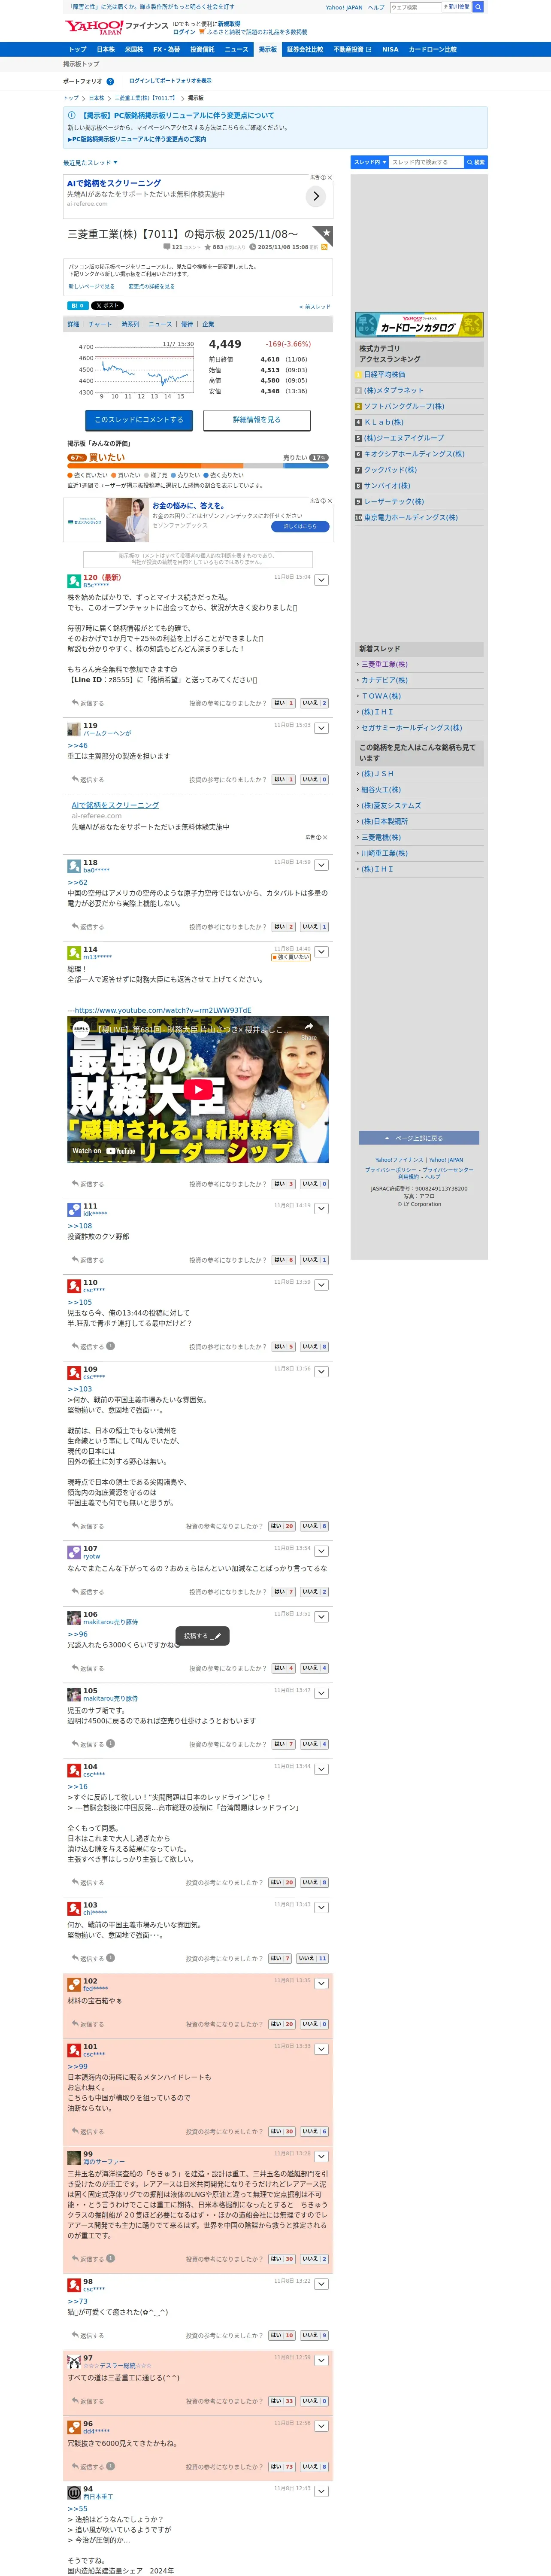Click the thread search 検索 button

coord(476,162)
